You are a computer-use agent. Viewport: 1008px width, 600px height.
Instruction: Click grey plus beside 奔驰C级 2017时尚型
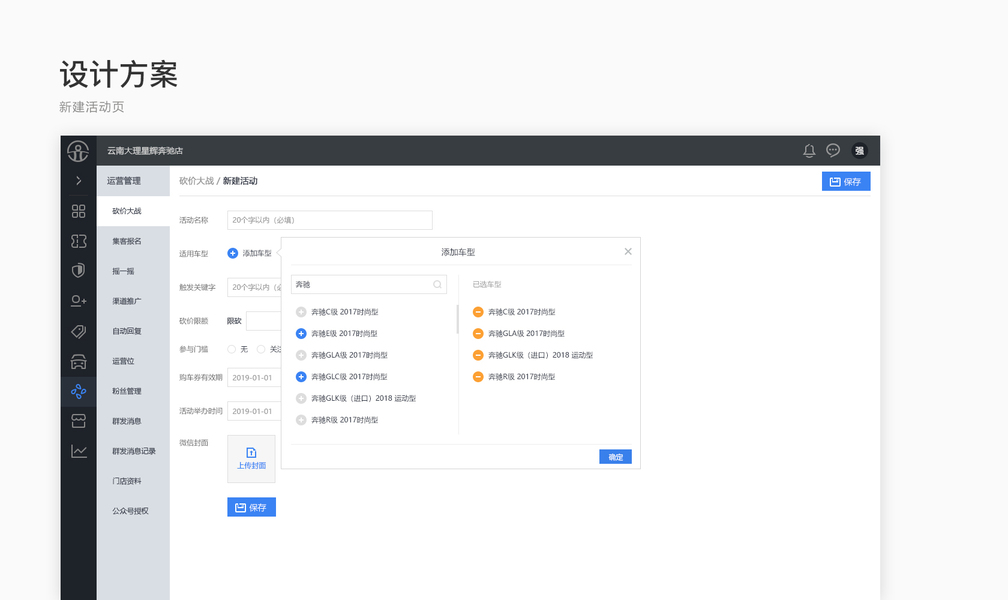coord(301,312)
